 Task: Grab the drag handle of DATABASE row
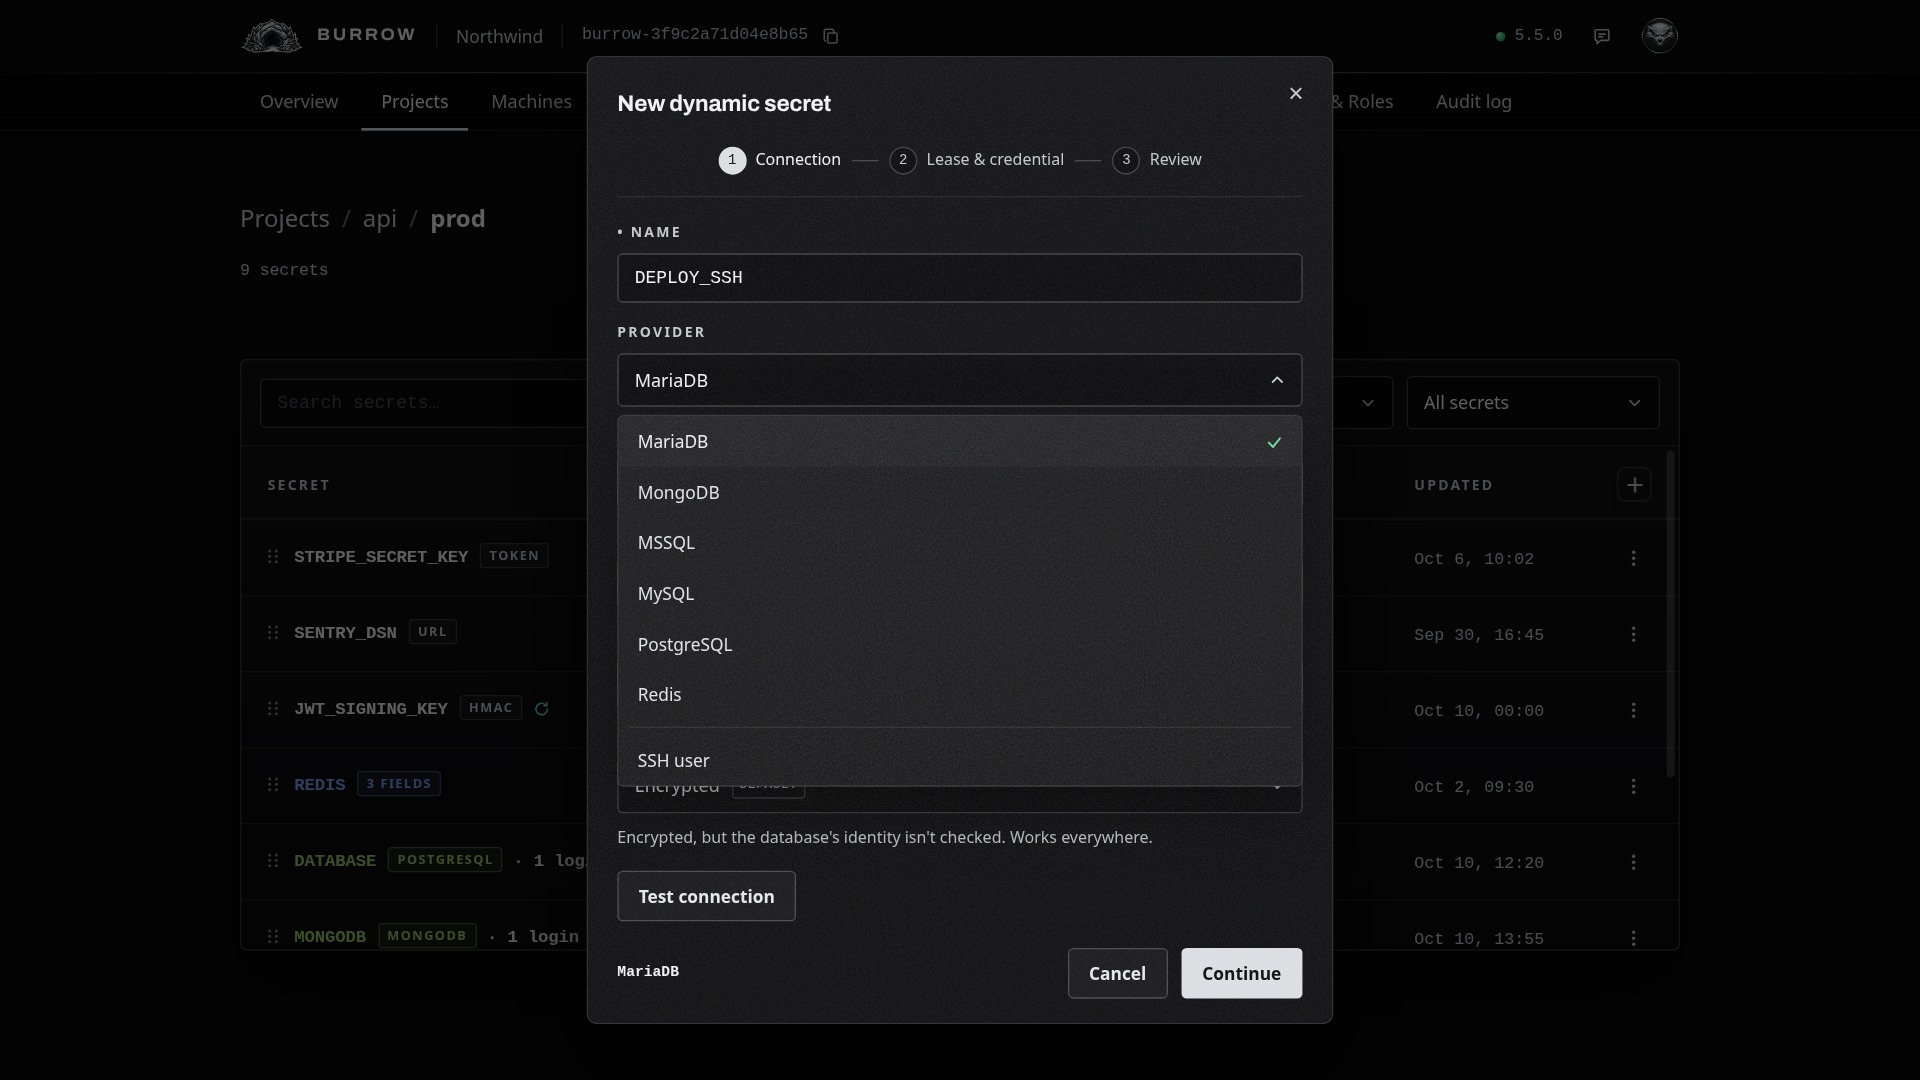[x=273, y=860]
